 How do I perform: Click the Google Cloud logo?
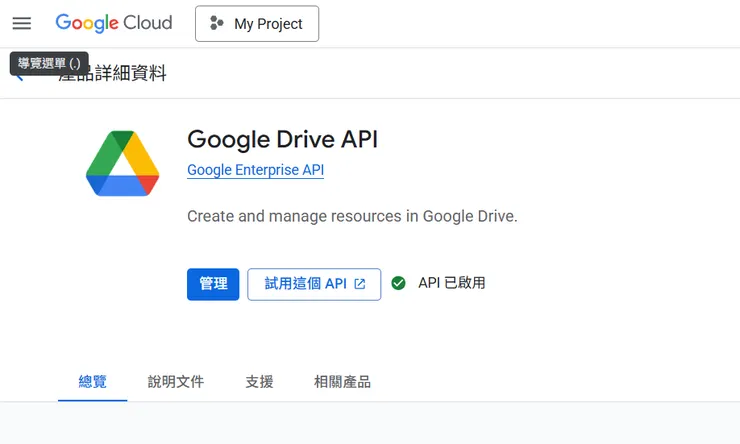pyautogui.click(x=114, y=23)
